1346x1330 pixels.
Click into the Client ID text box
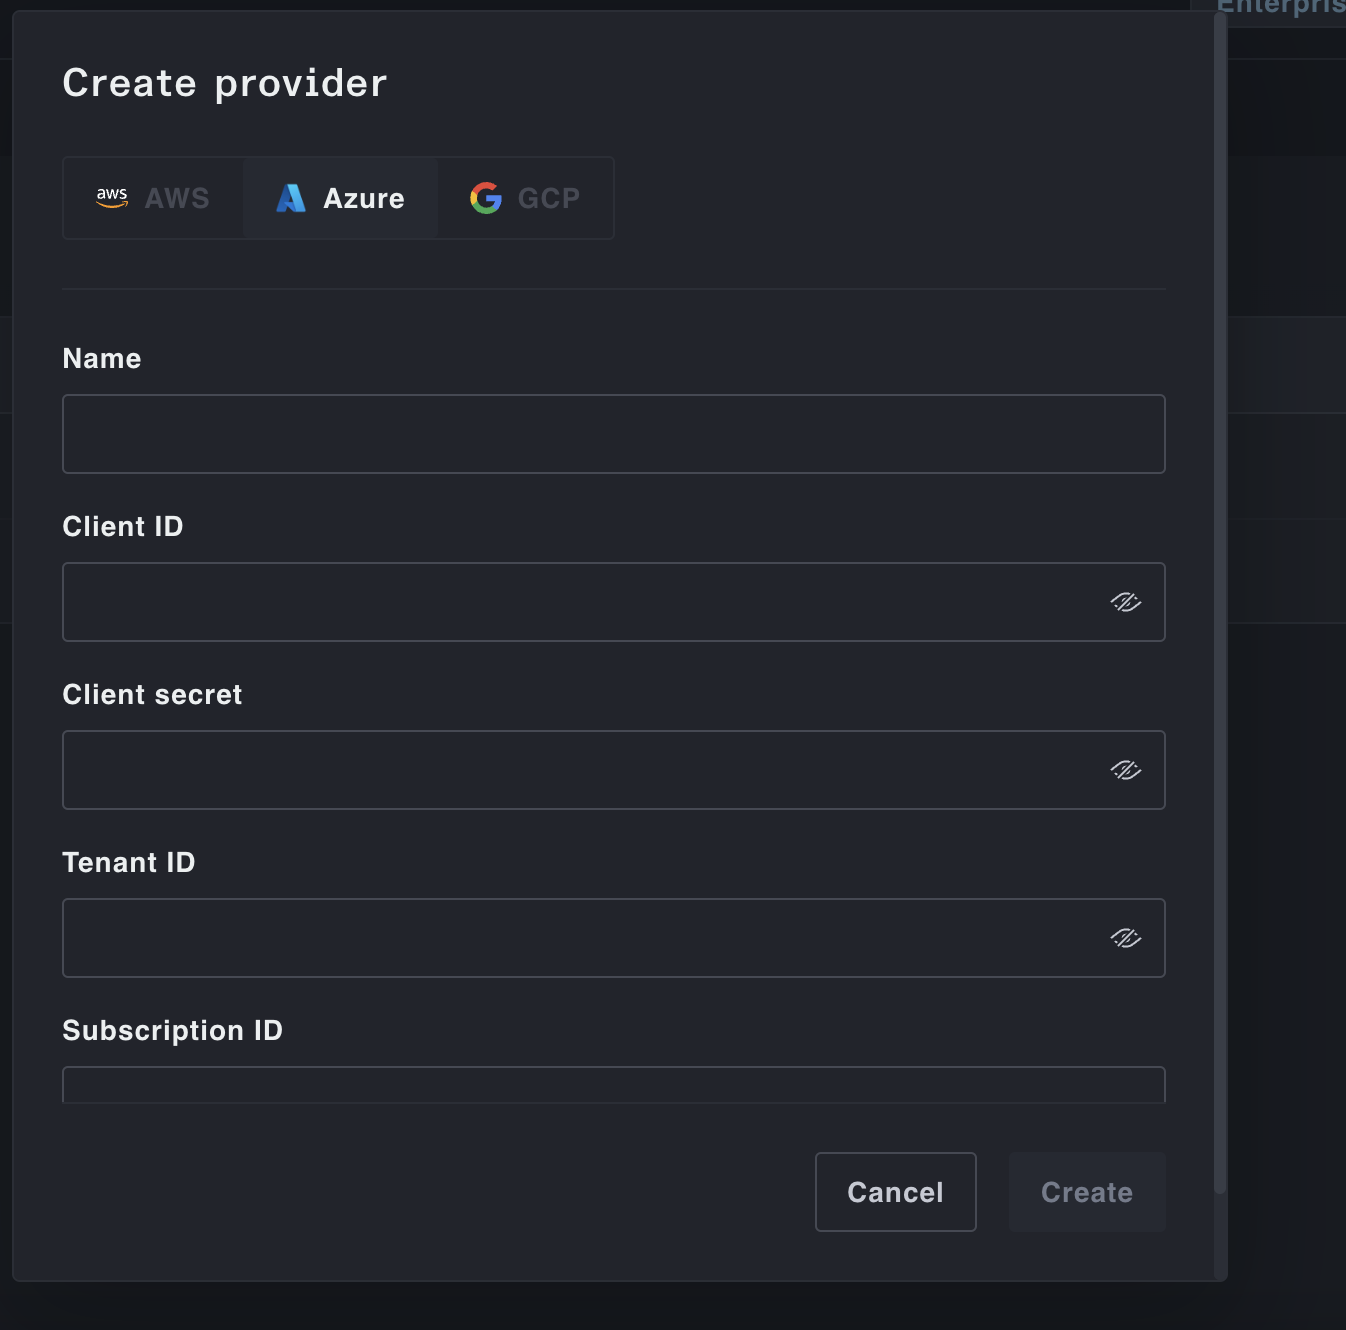coord(580,602)
